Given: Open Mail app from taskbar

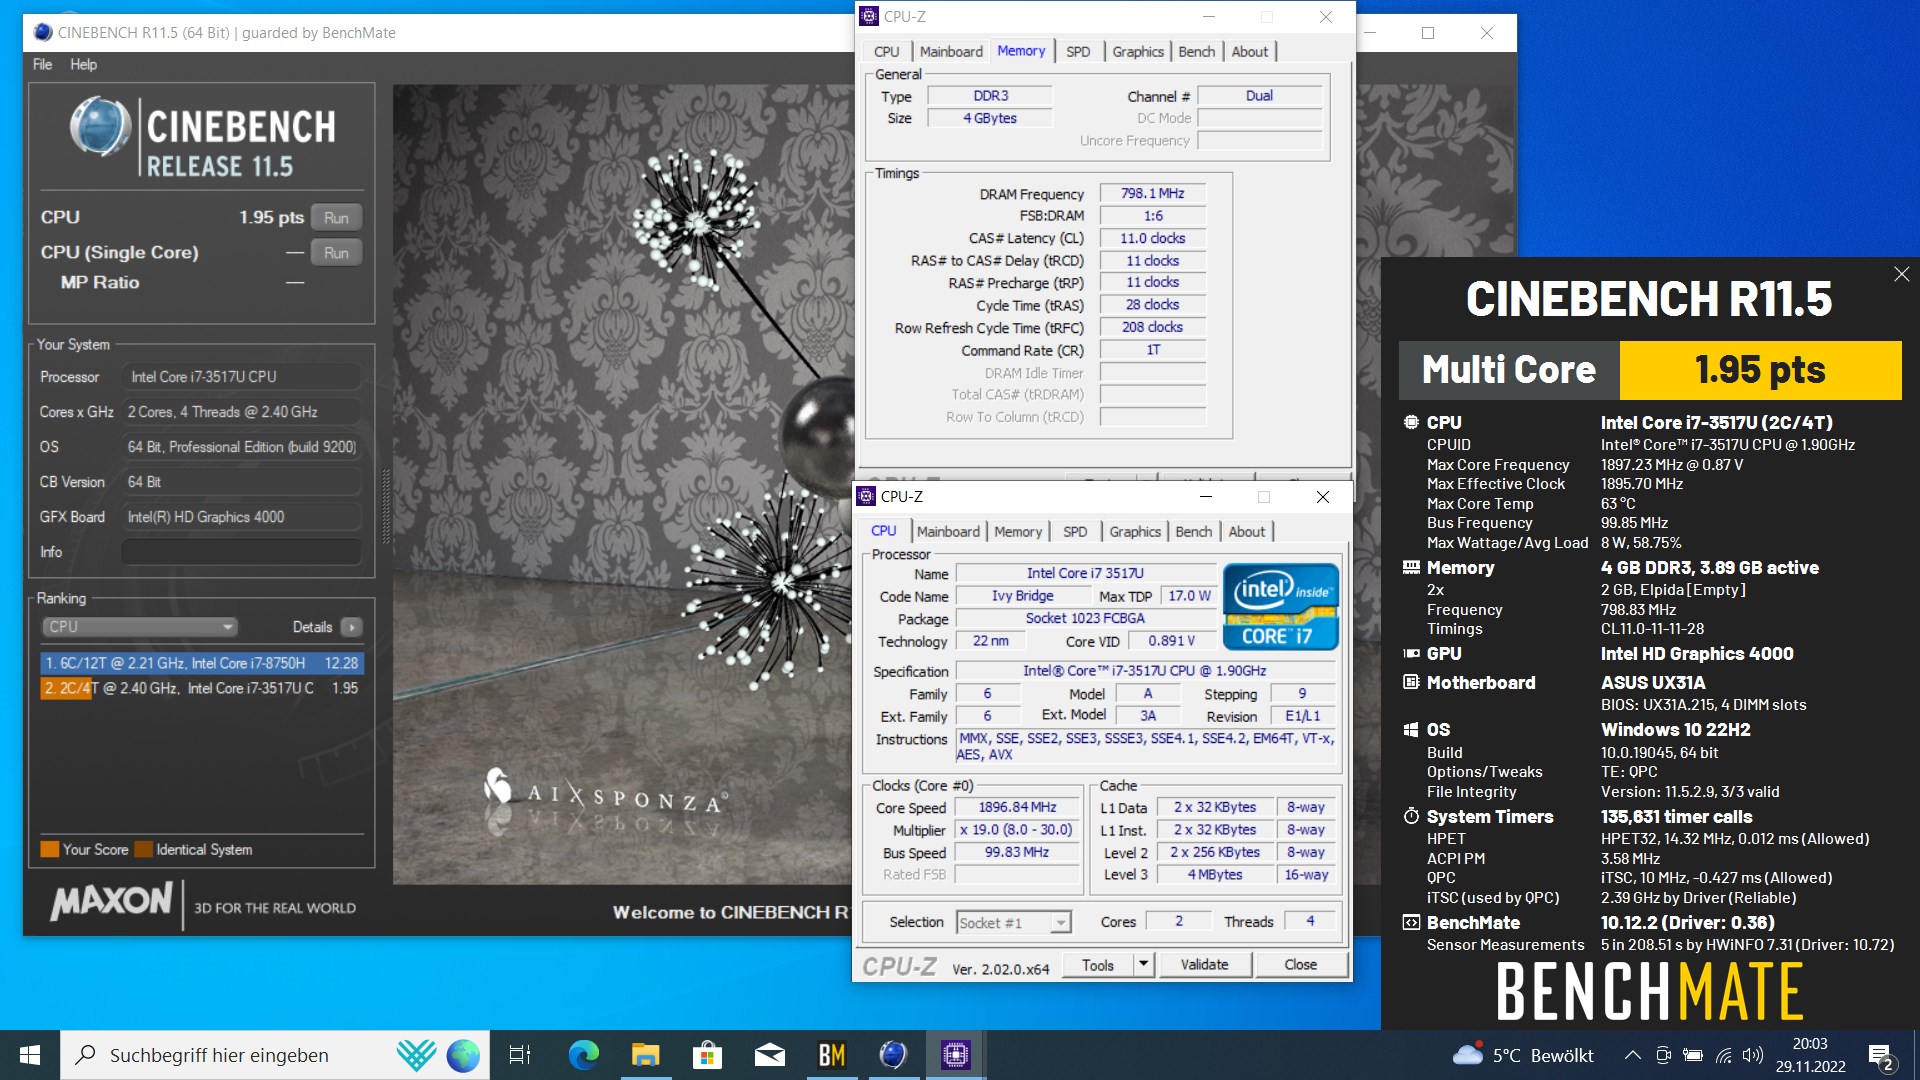Looking at the screenshot, I should point(769,1055).
